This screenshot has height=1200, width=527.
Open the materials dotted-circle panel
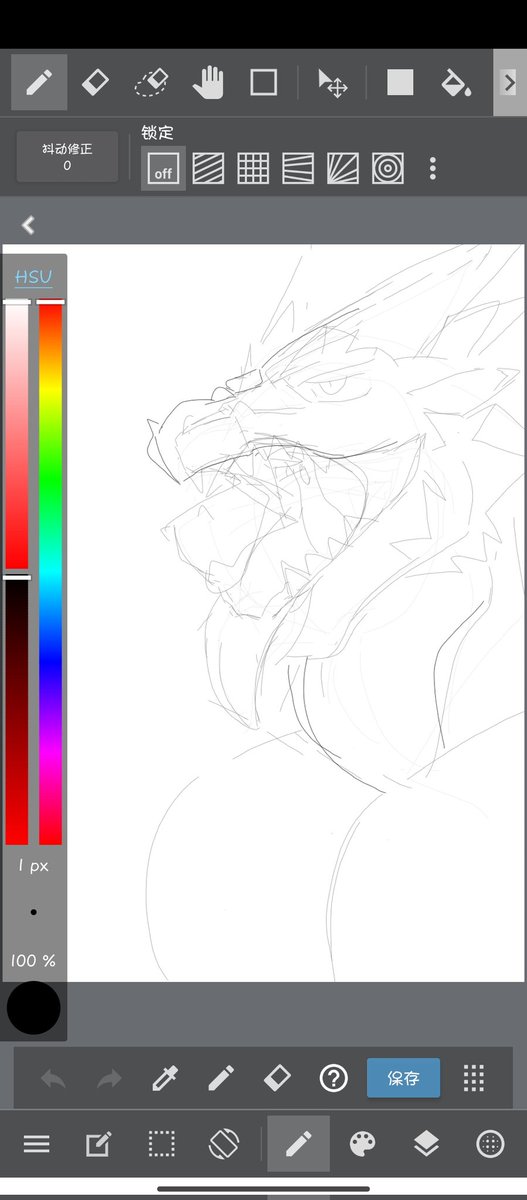490,1144
